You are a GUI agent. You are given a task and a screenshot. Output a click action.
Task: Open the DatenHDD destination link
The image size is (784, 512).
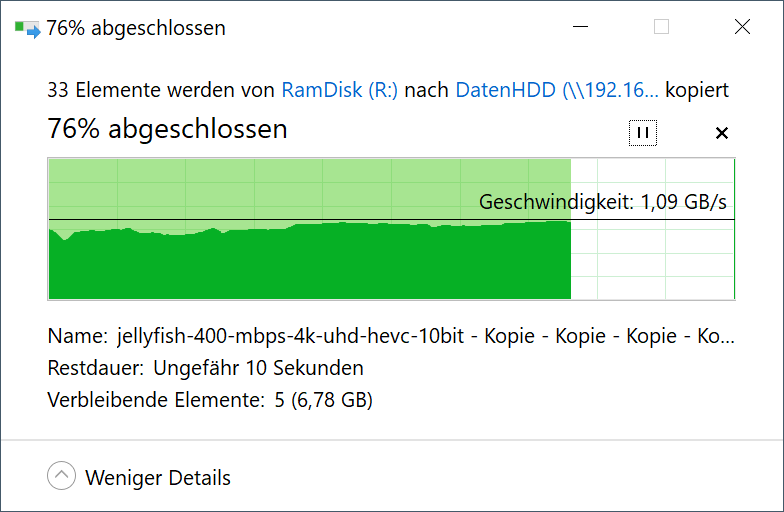click(x=557, y=90)
